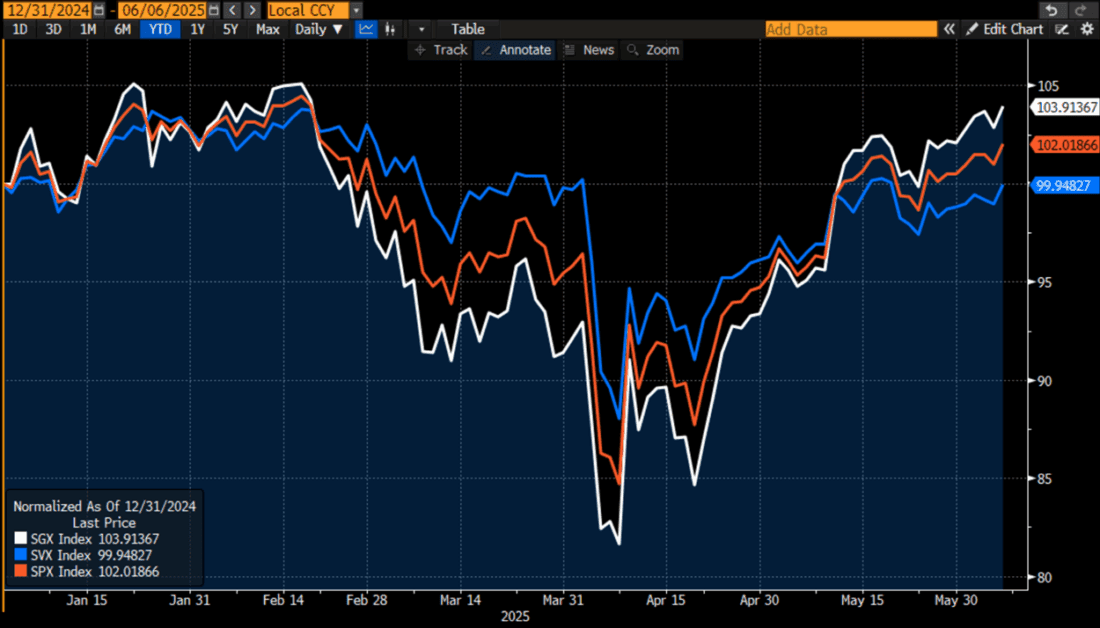The image size is (1100, 628).
Task: Click the blue 99.94827 axis value label
Action: tap(1064, 186)
